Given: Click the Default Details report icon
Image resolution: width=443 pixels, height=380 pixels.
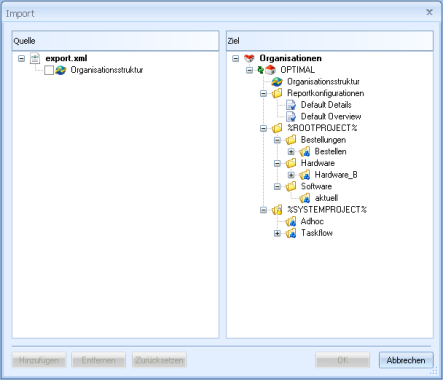Looking at the screenshot, I should tap(291, 105).
